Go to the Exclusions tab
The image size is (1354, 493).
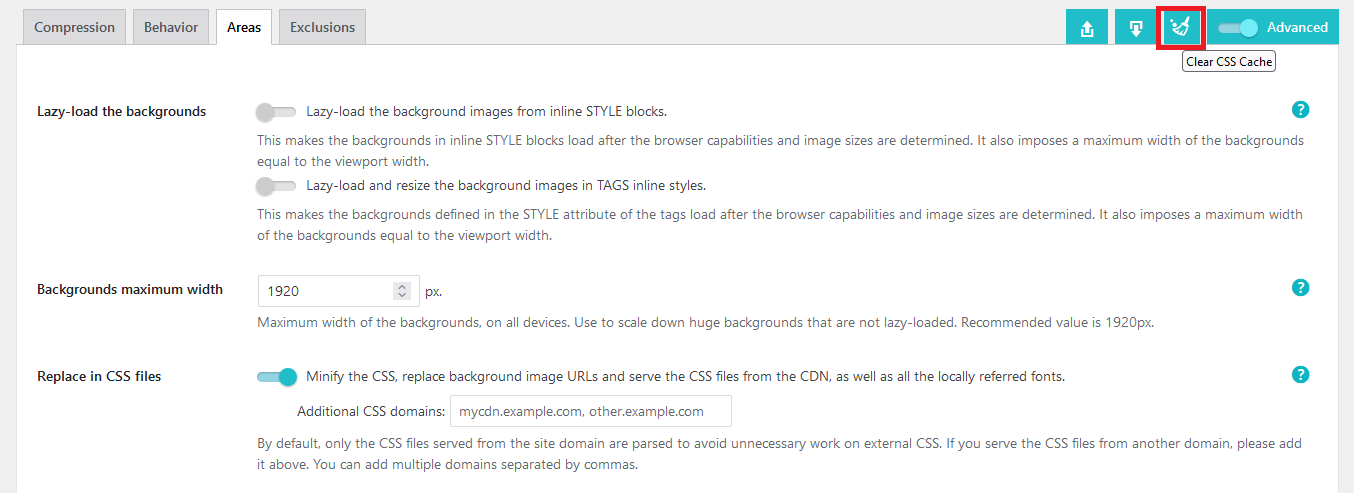click(322, 27)
